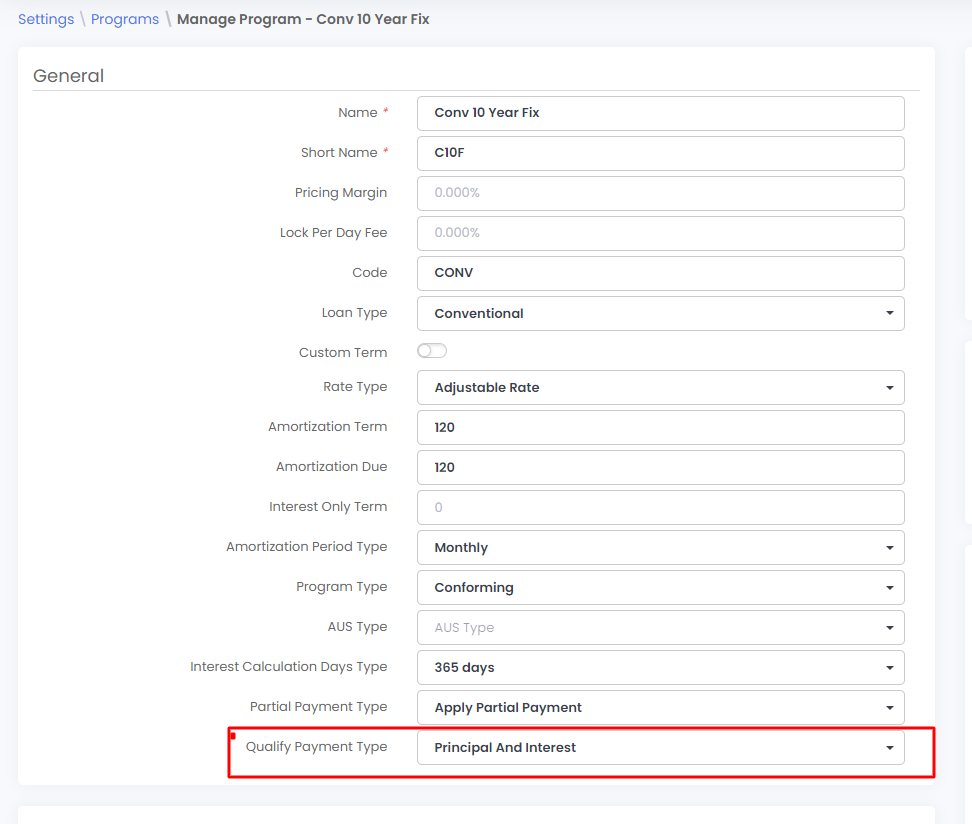972x824 pixels.
Task: Open the Program Type dropdown
Action: [660, 587]
